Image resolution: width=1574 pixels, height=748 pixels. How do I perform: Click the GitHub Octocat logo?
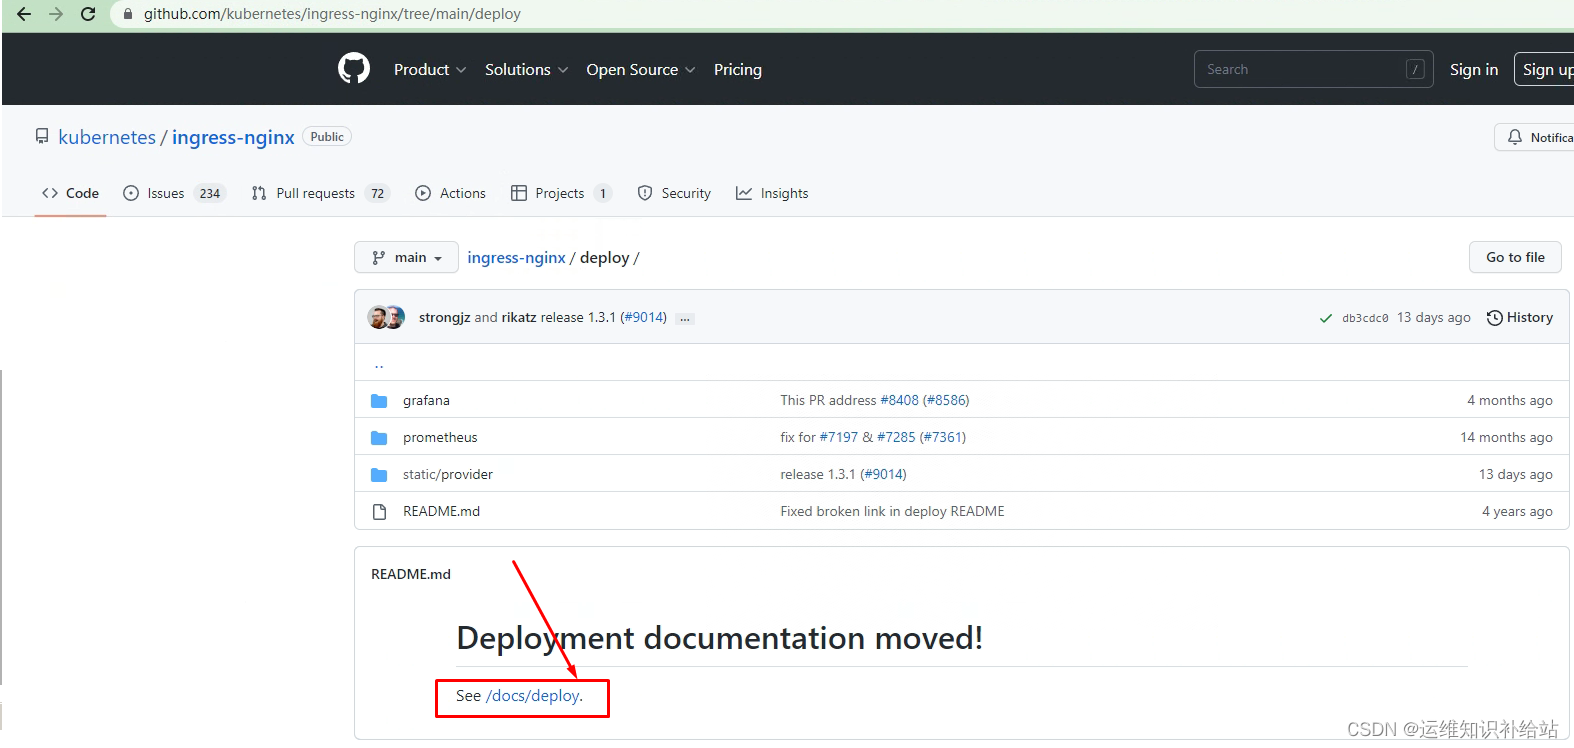(x=354, y=69)
